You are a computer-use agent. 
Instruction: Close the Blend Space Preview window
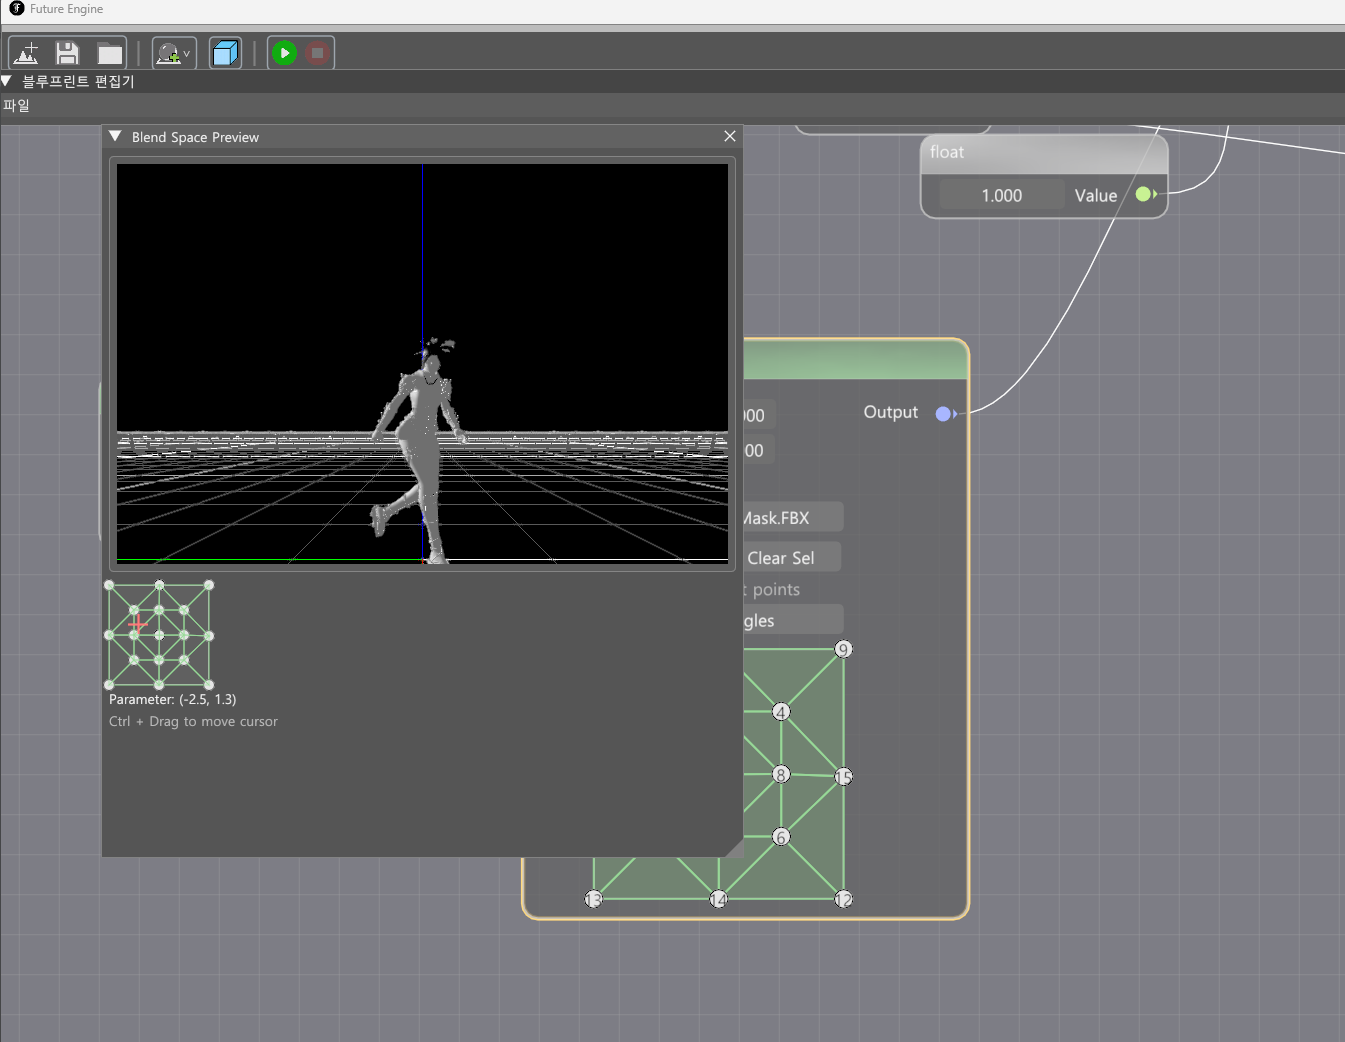point(730,136)
